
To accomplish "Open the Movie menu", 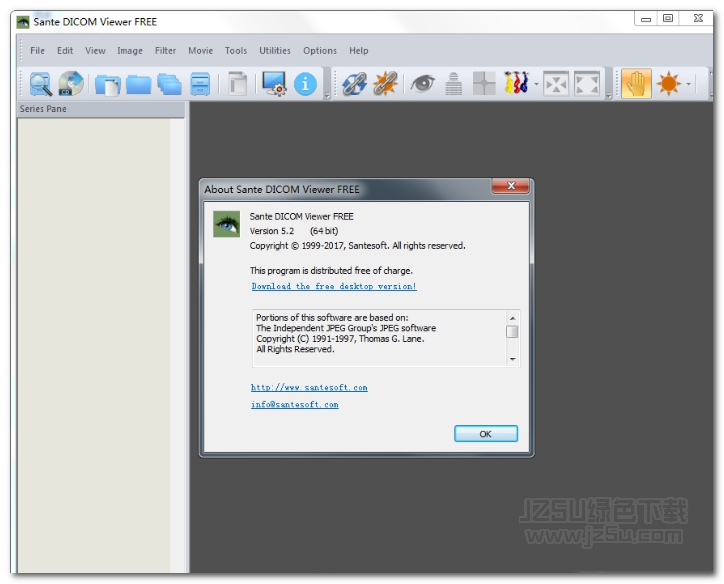I will (200, 51).
